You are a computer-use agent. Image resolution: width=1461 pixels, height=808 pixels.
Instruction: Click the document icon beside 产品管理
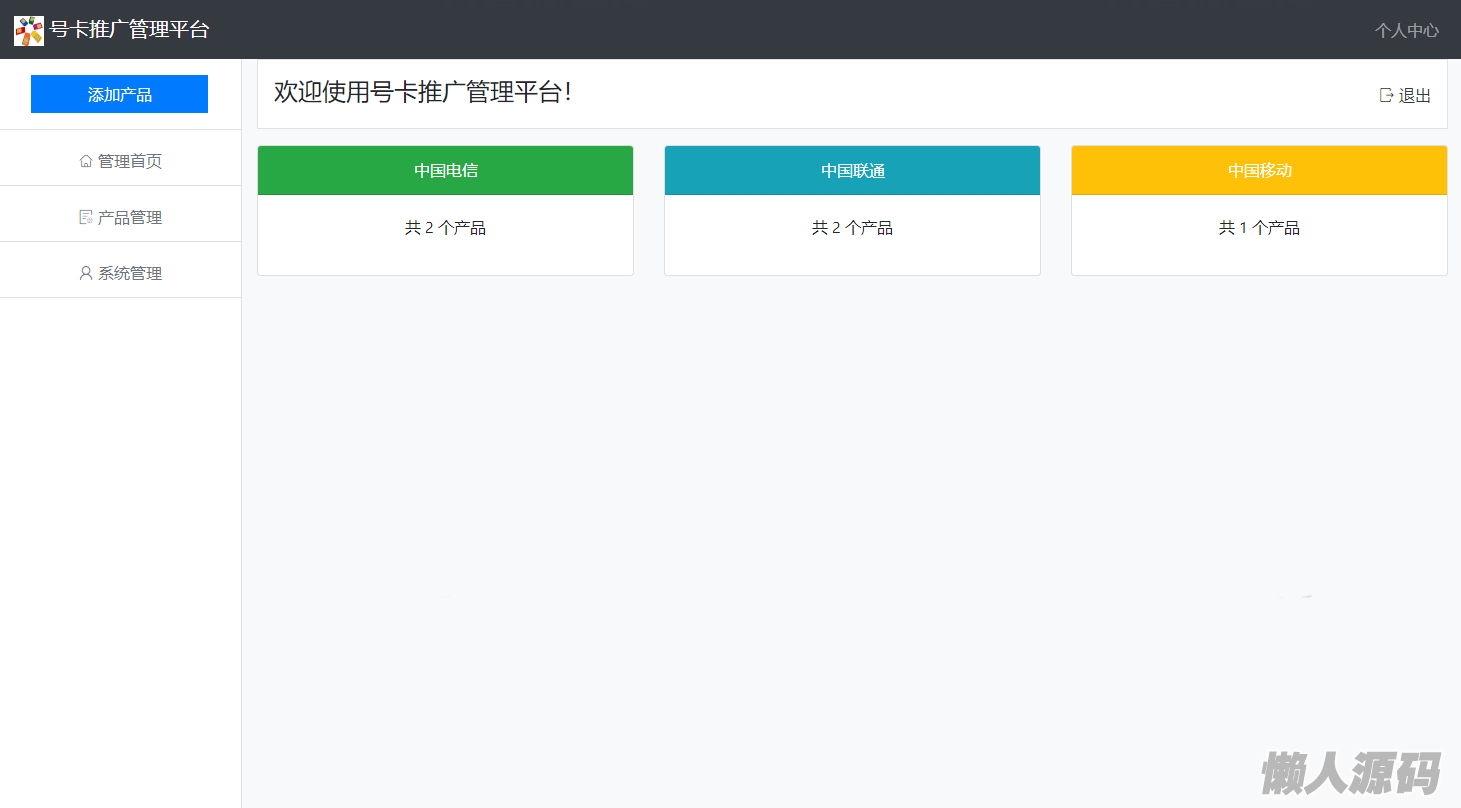(x=86, y=217)
